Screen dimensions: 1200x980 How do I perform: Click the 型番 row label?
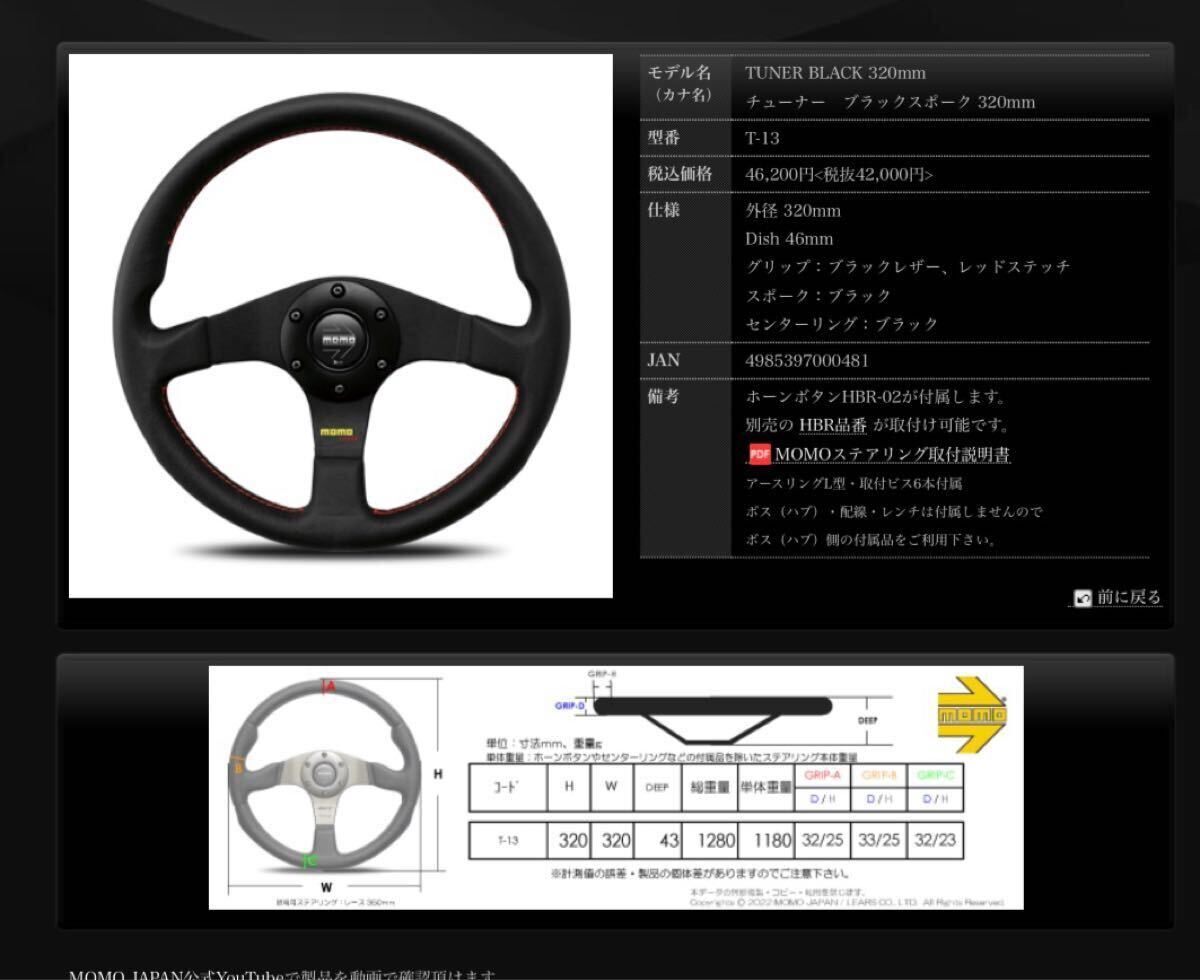664,138
